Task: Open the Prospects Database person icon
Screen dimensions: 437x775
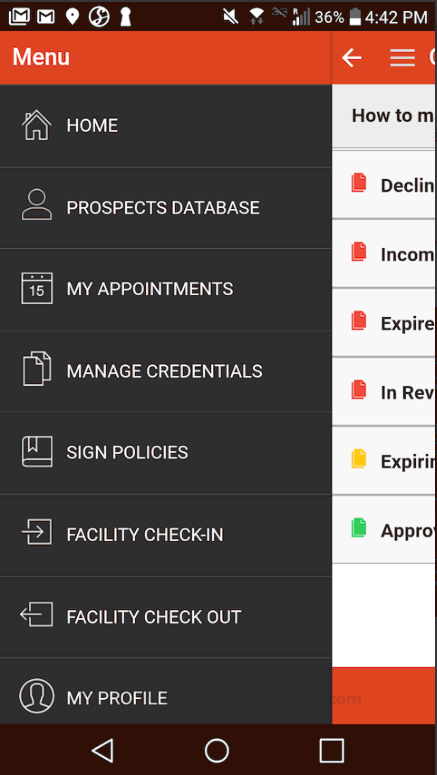Action: click(37, 205)
